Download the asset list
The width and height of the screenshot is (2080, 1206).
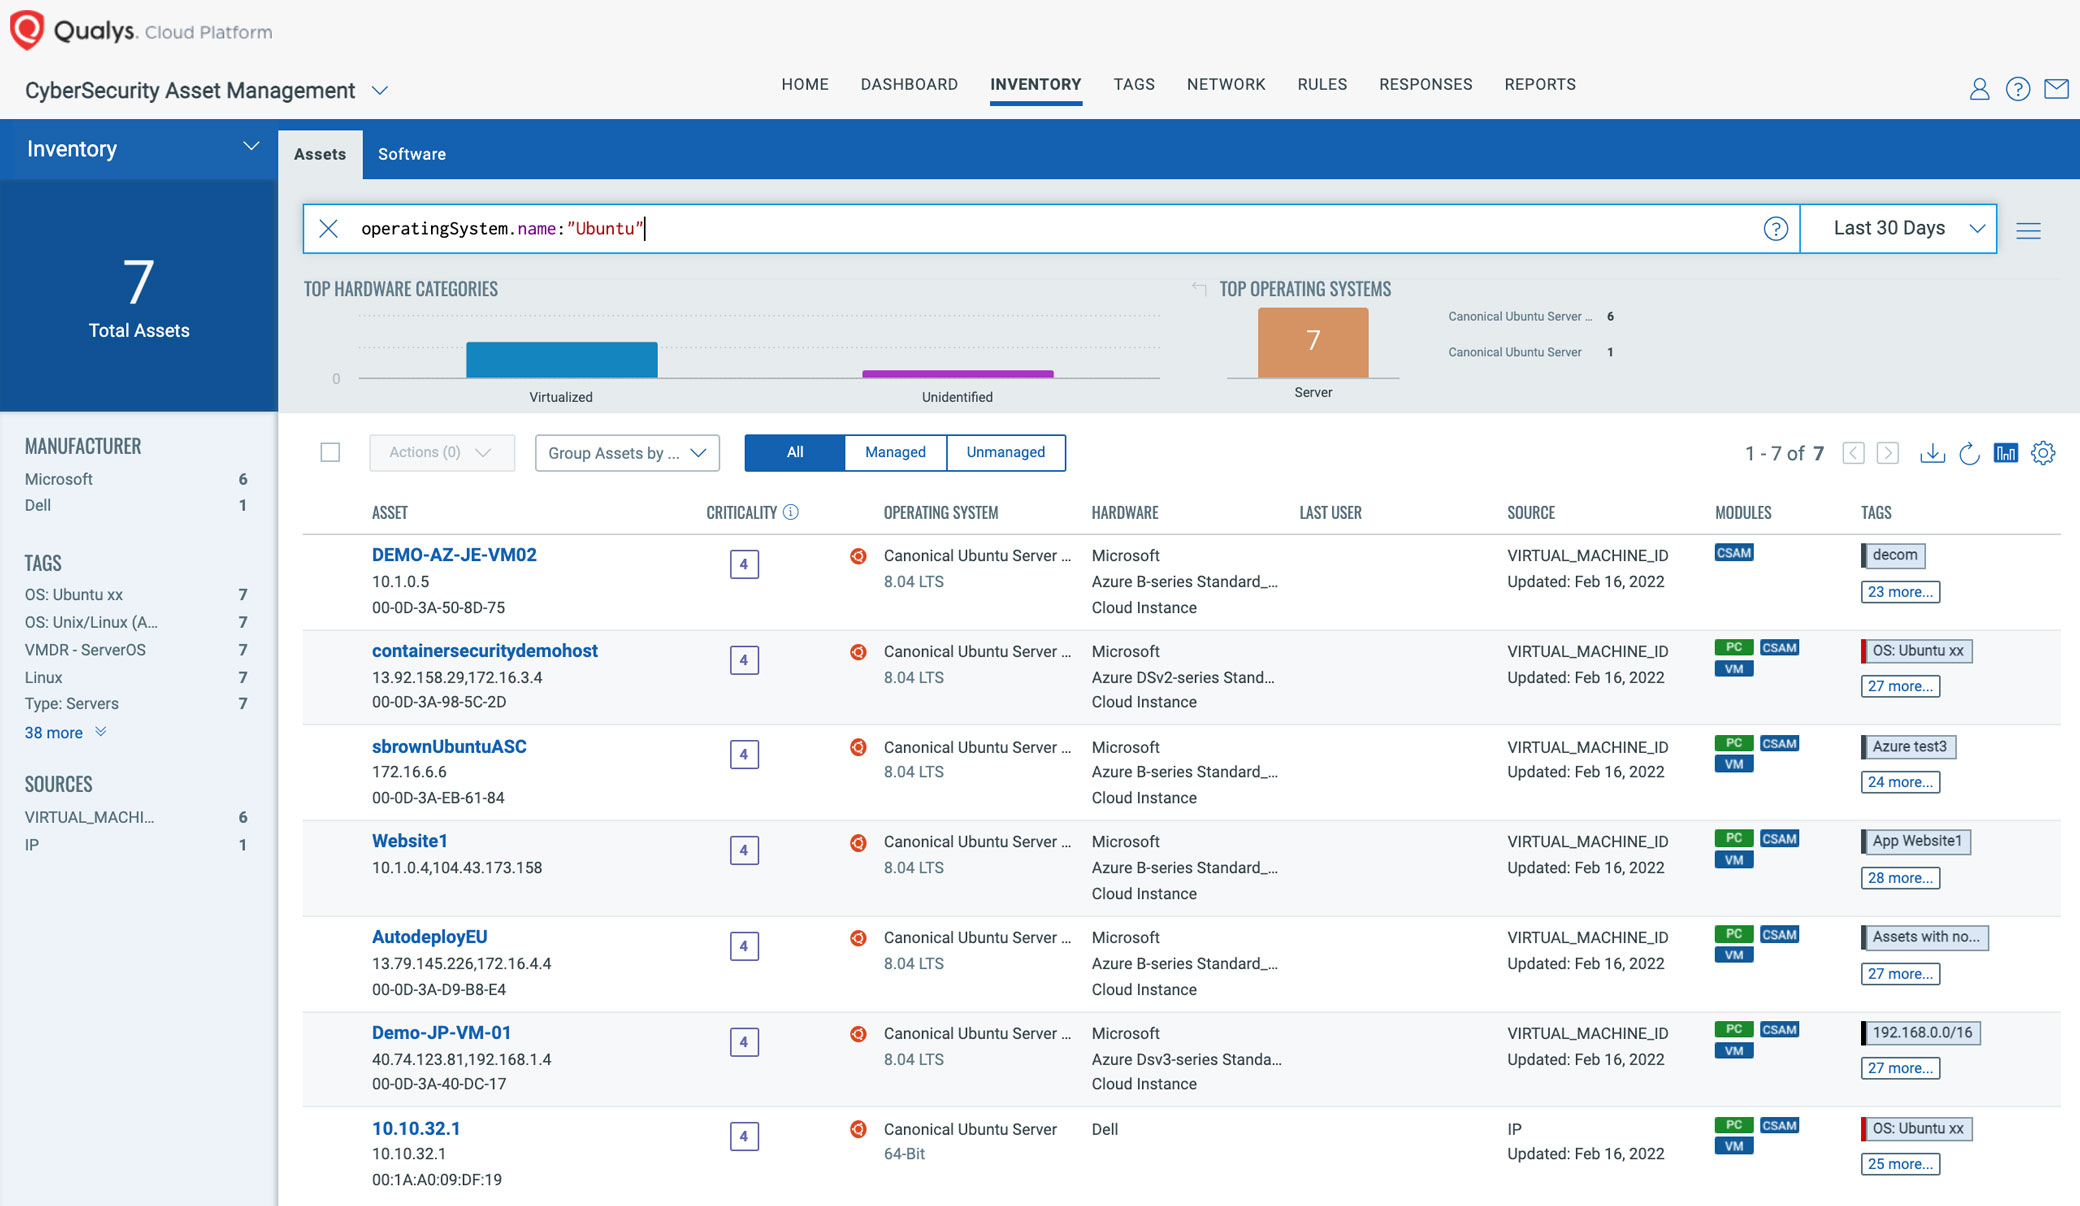tap(1932, 453)
